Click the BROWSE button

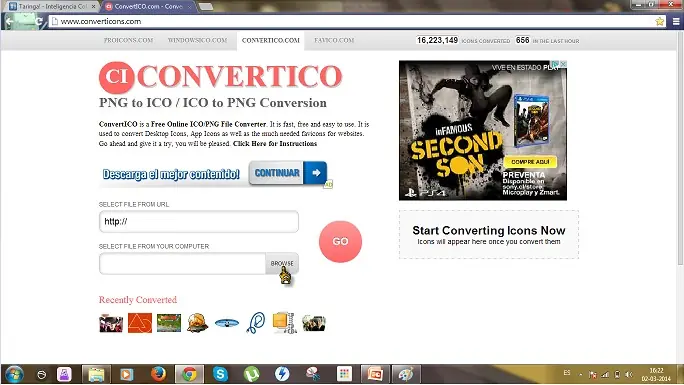pyautogui.click(x=282, y=263)
